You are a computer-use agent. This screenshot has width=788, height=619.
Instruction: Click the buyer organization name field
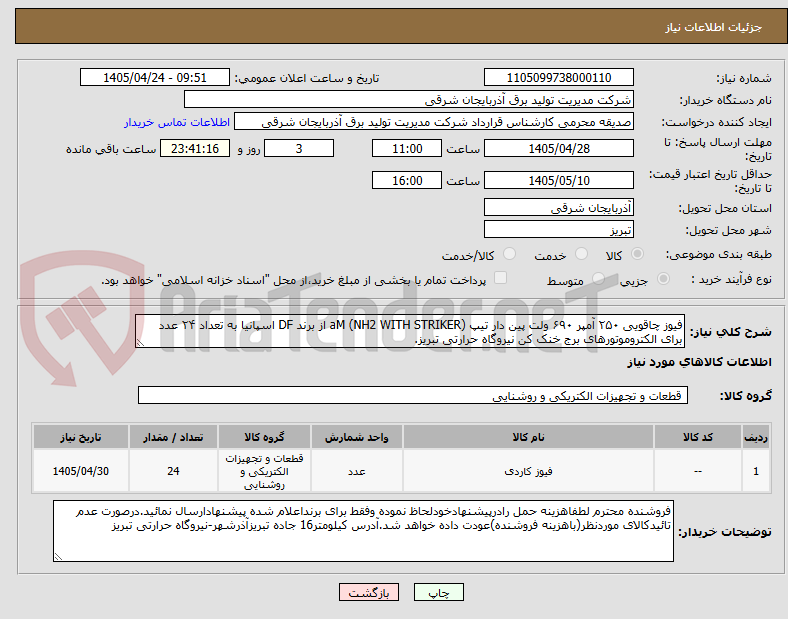coord(409,99)
